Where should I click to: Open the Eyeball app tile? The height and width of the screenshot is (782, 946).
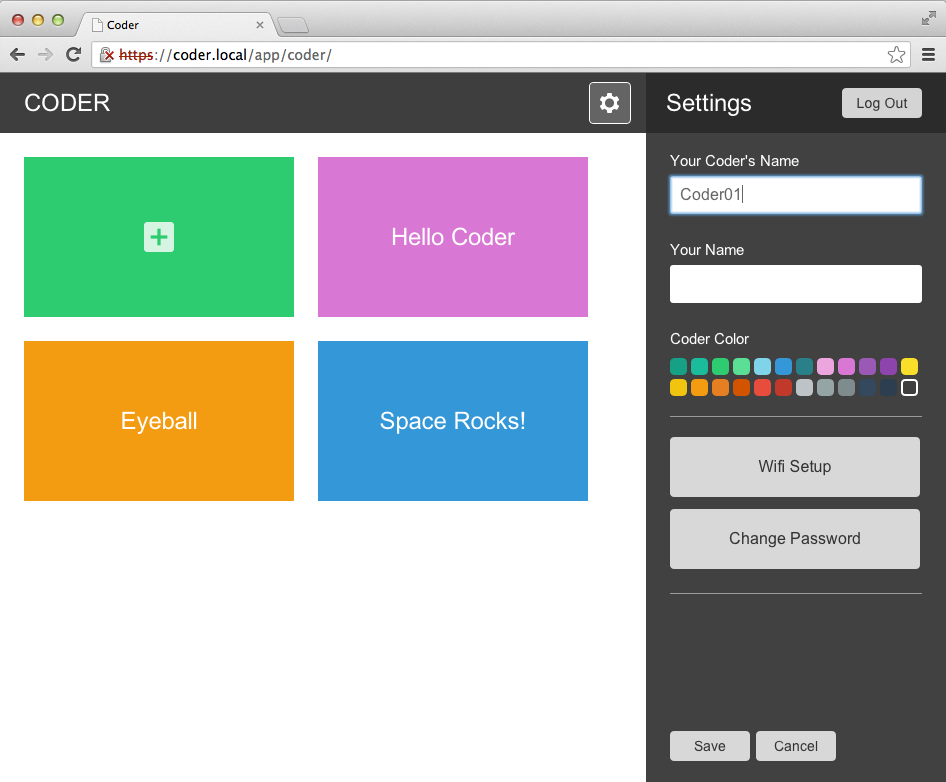coord(159,421)
